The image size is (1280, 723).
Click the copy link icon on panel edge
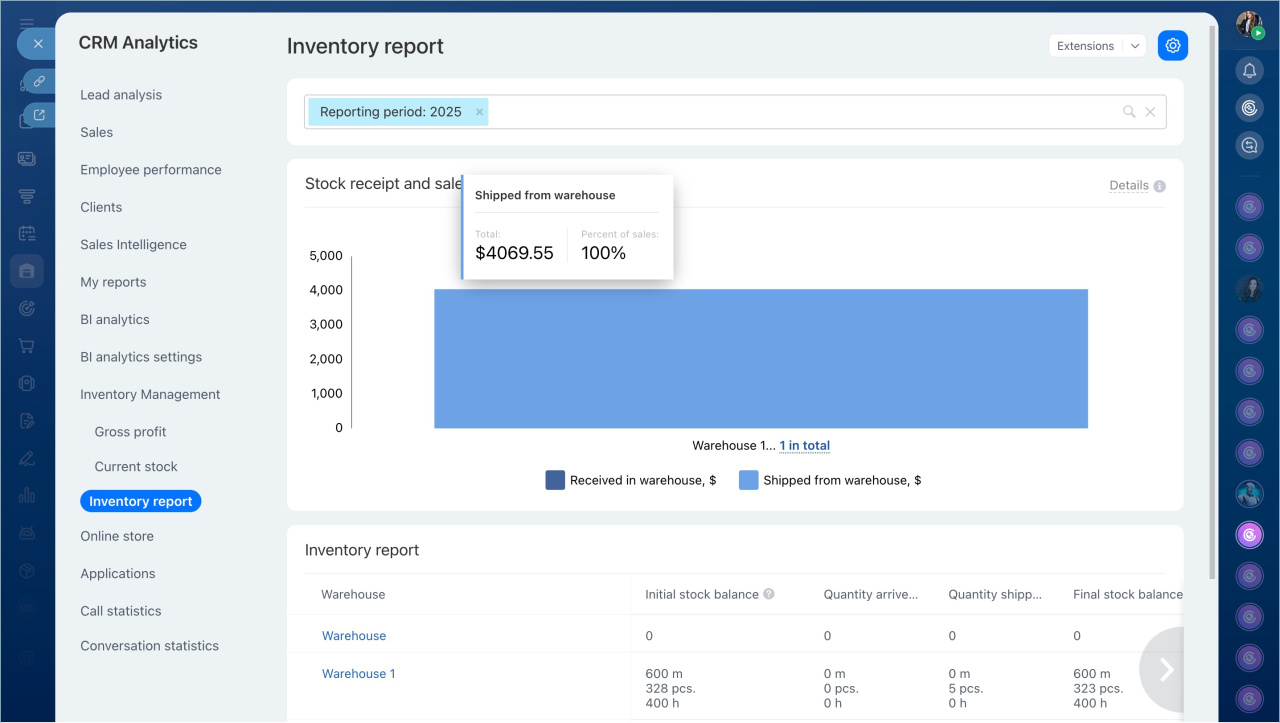39,81
